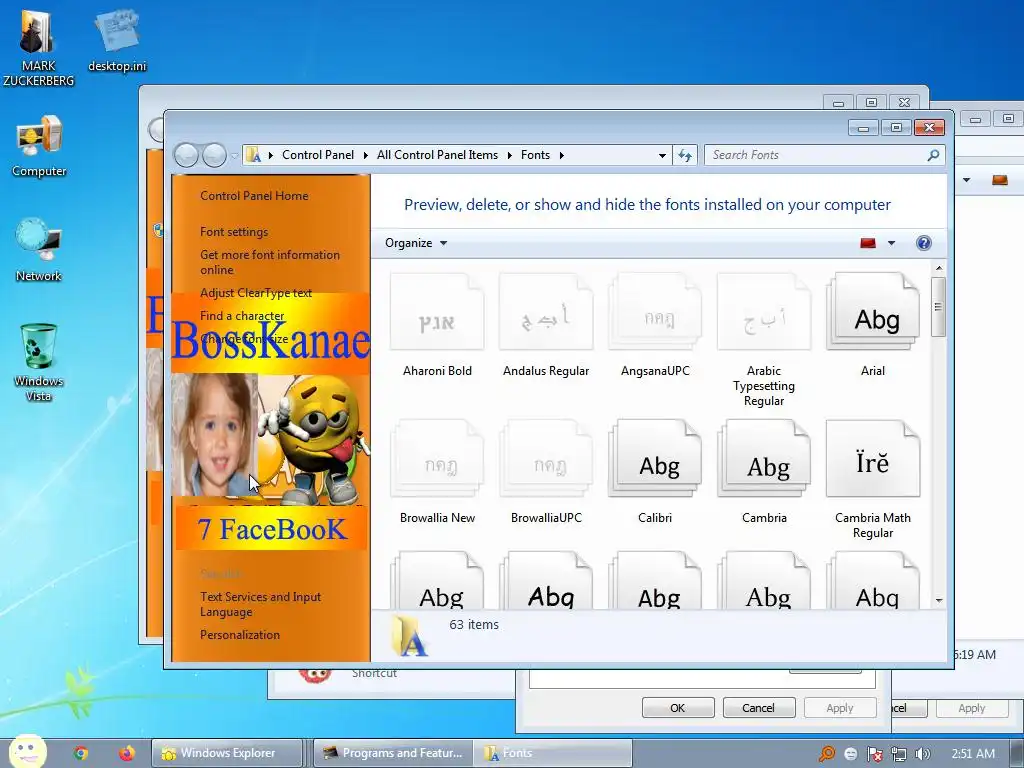
Task: Open the Personalization link
Action: (240, 635)
